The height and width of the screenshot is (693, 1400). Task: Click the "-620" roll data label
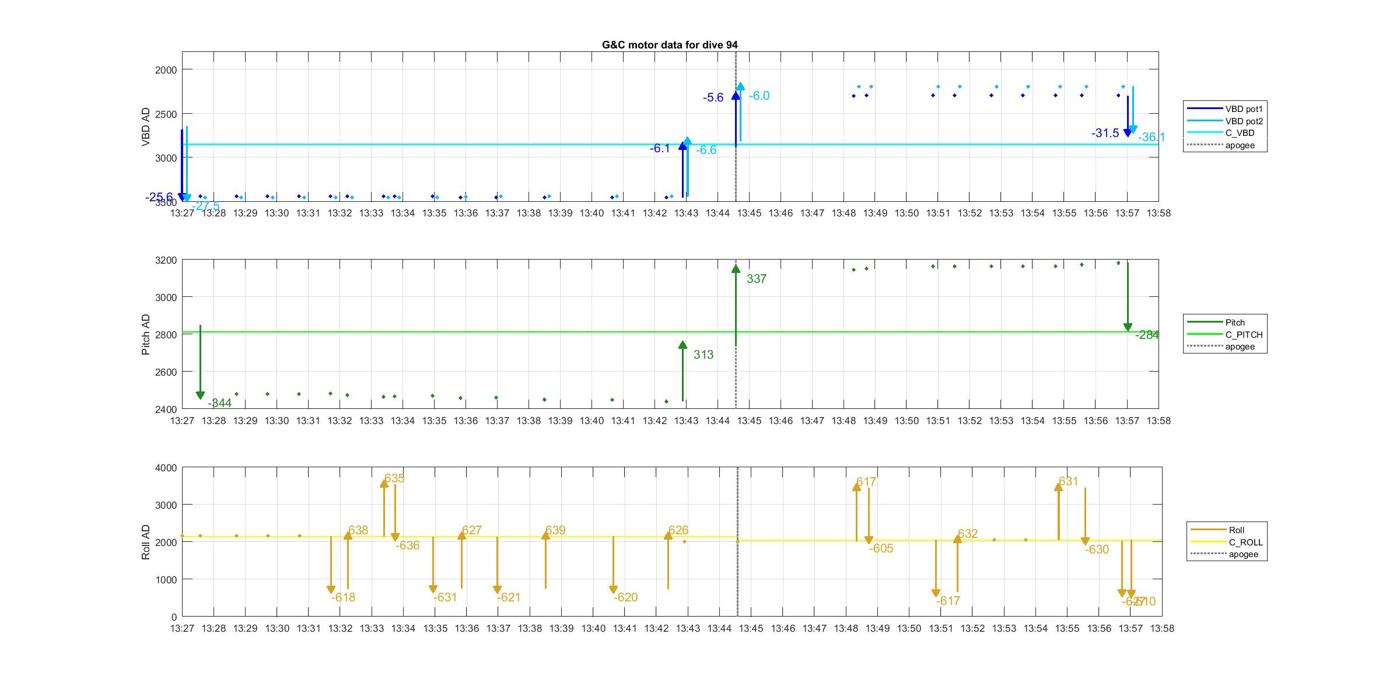click(x=625, y=598)
